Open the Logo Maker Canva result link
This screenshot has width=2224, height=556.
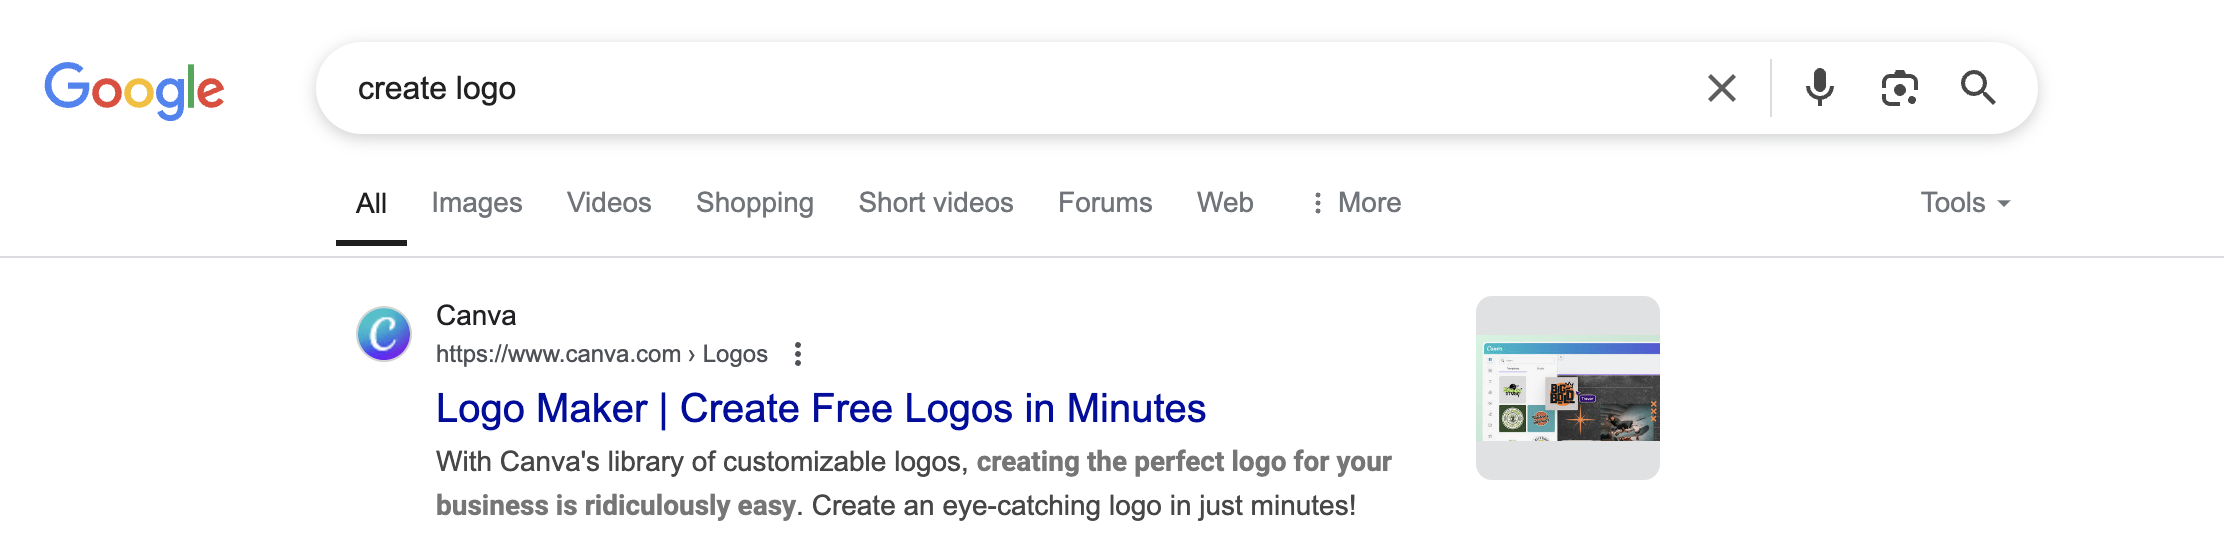821,409
